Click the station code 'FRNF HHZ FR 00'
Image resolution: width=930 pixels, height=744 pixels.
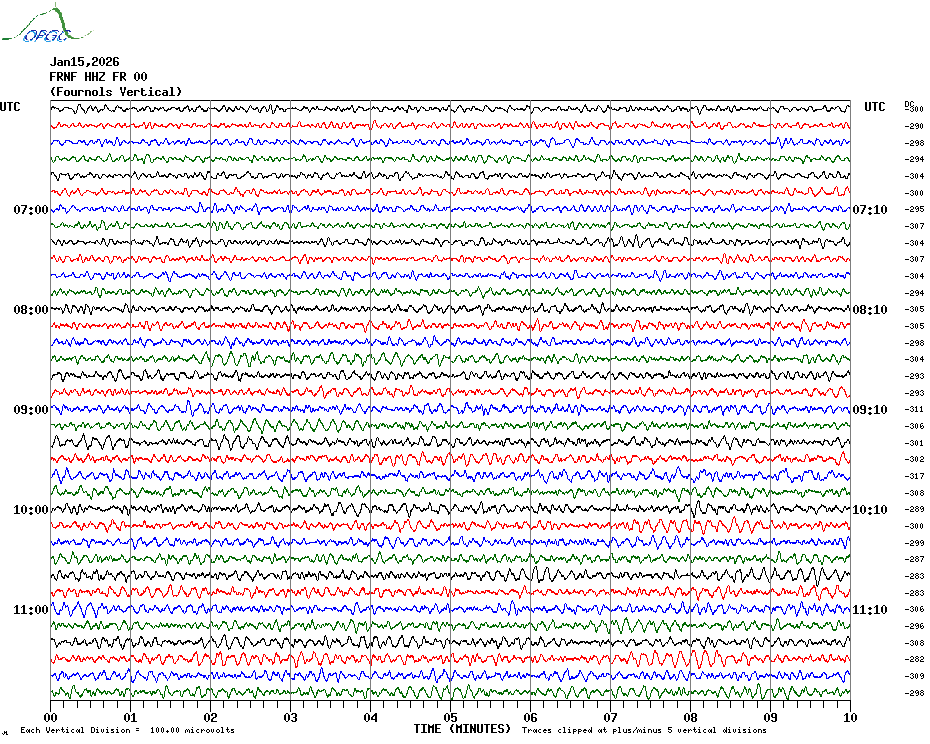point(98,77)
